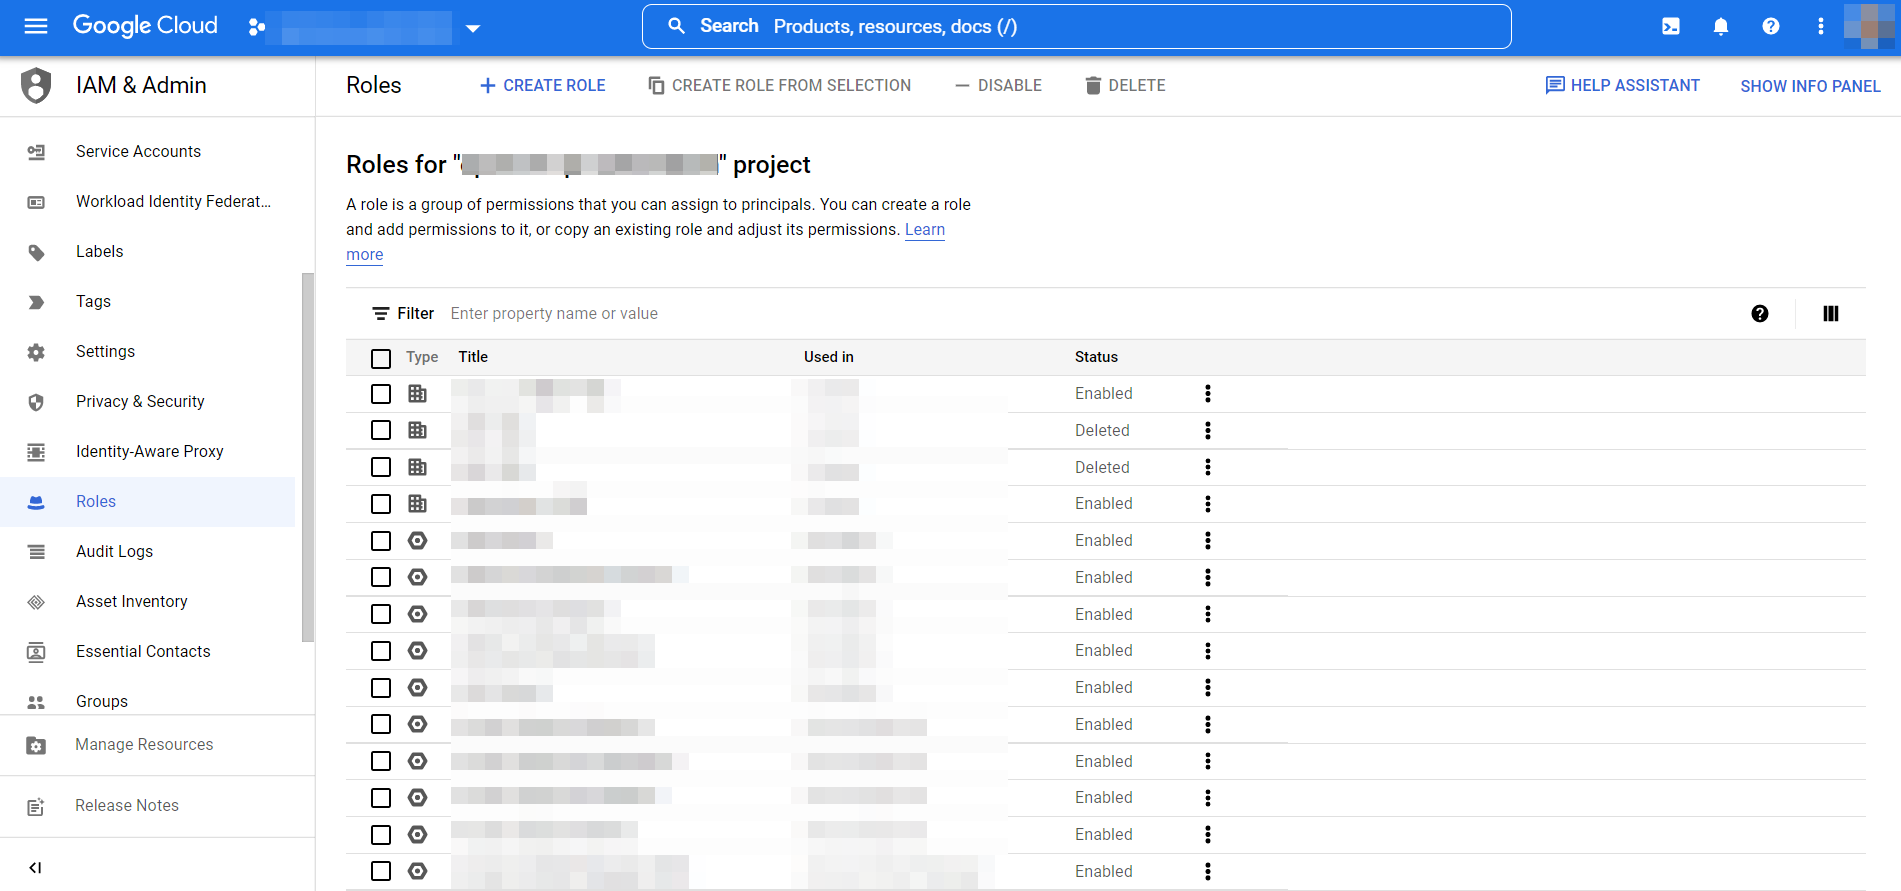Click the Show Info Panel button
Viewport: 1901px width, 891px height.
[x=1810, y=86]
